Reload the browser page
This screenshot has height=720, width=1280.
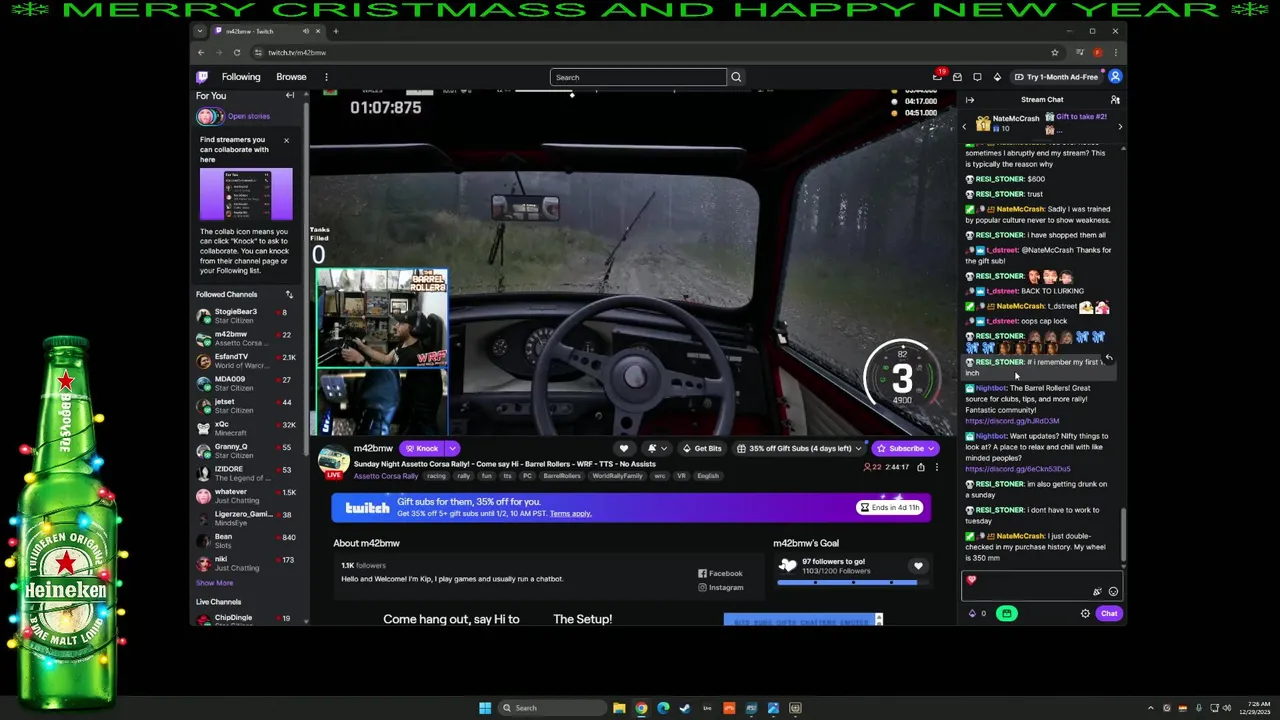237,52
